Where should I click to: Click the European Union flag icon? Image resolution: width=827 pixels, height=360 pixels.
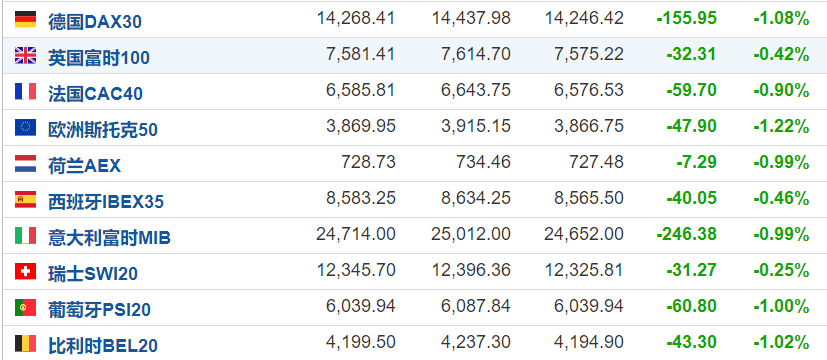click(25, 128)
